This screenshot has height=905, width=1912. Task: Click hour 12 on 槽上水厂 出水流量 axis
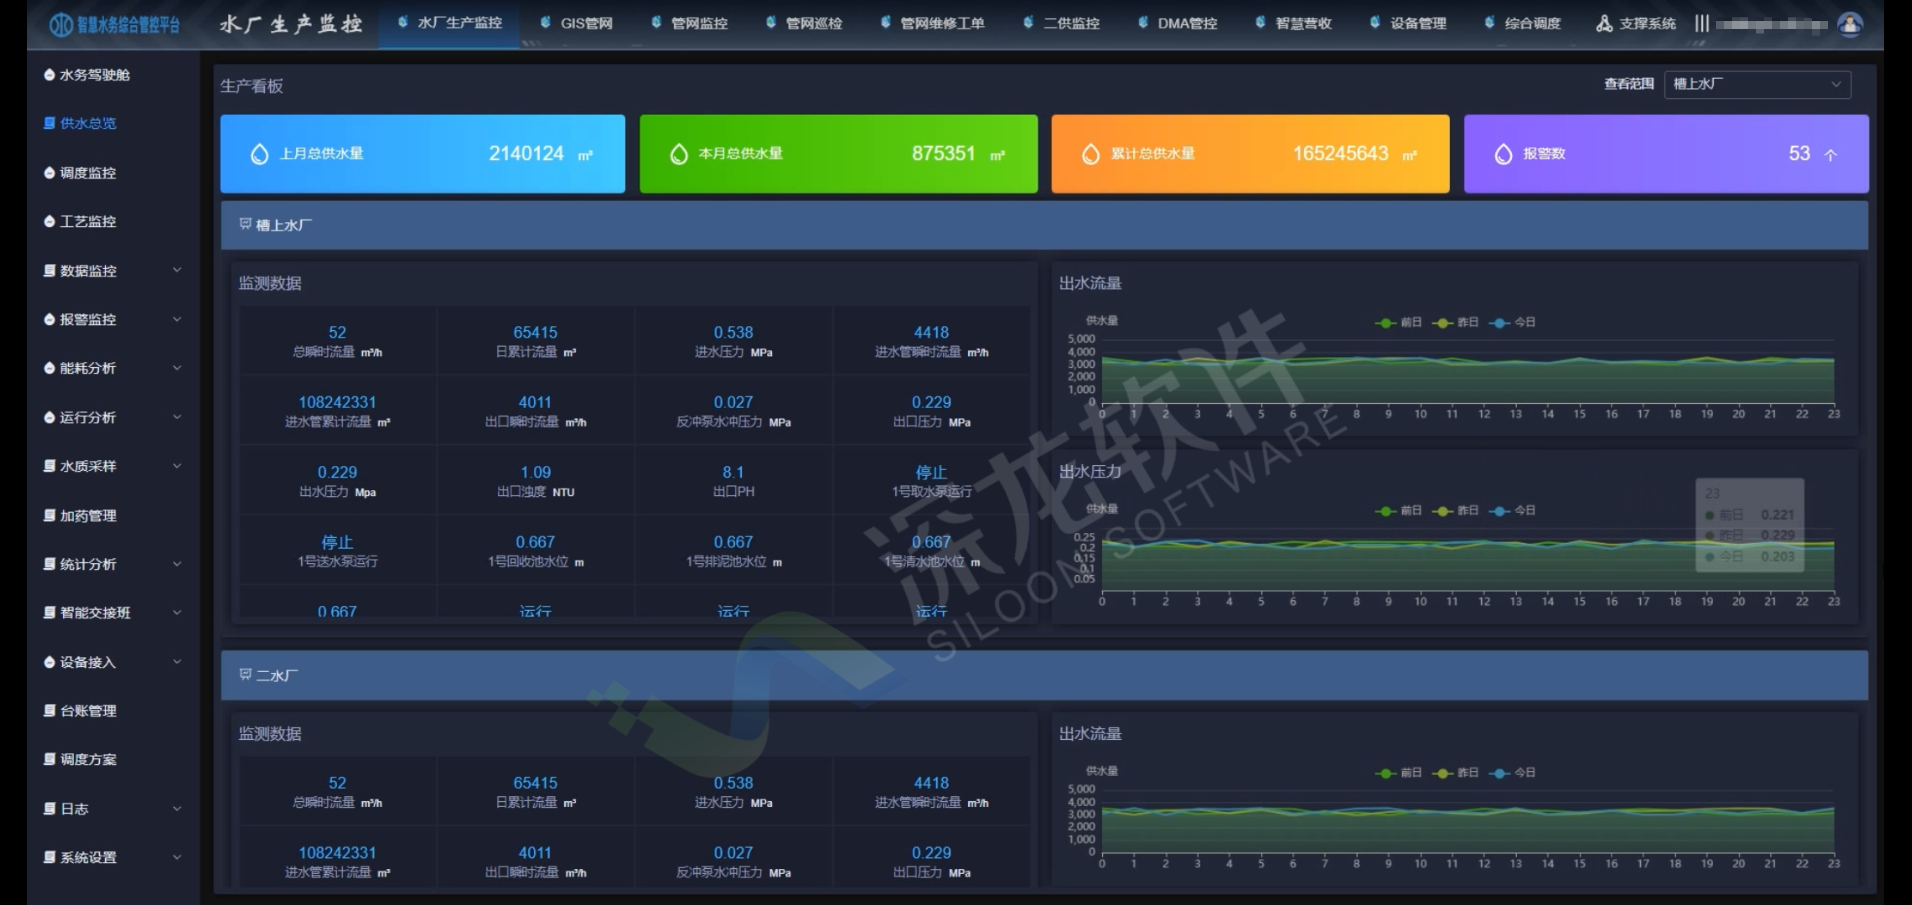(x=1484, y=414)
